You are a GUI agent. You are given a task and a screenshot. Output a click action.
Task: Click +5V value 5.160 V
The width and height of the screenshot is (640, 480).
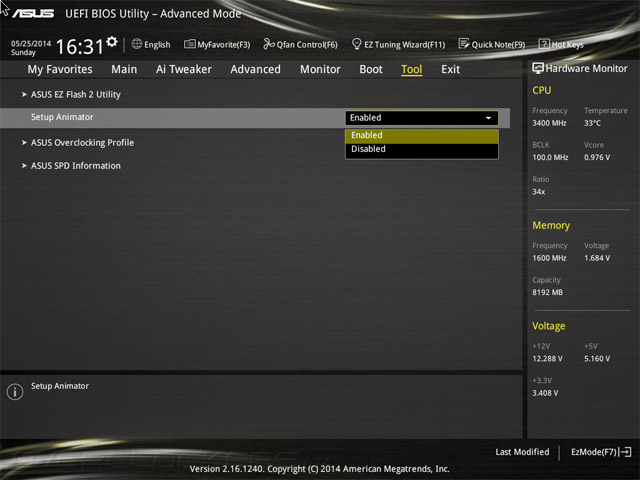[597, 358]
